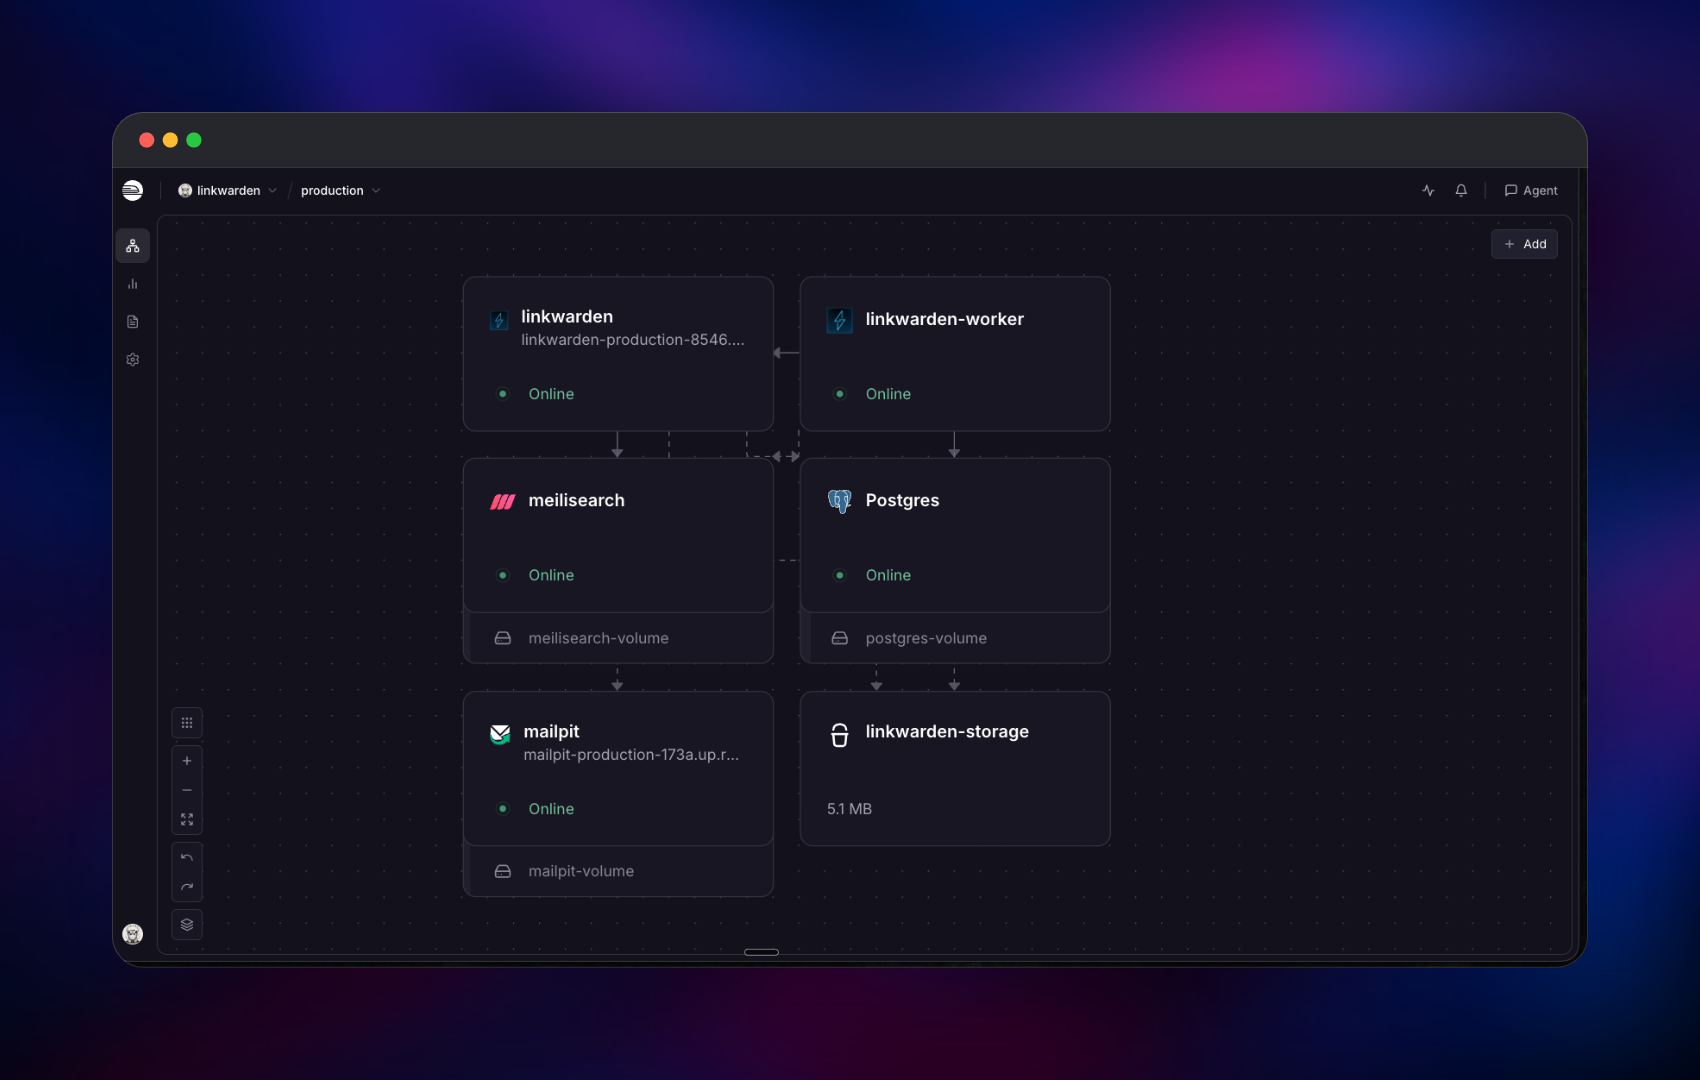Image resolution: width=1700 pixels, height=1080 pixels.
Task: Click the Online status on meilisearch
Action: [551, 575]
